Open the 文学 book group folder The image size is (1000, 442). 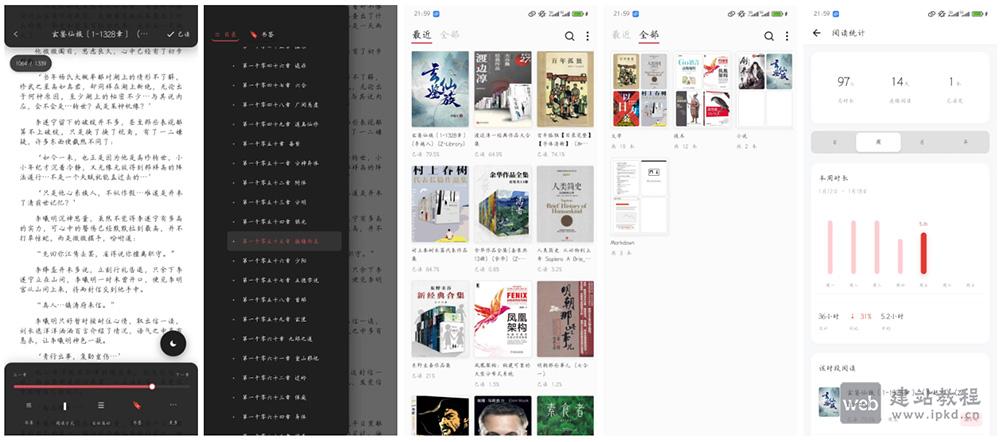[x=640, y=90]
